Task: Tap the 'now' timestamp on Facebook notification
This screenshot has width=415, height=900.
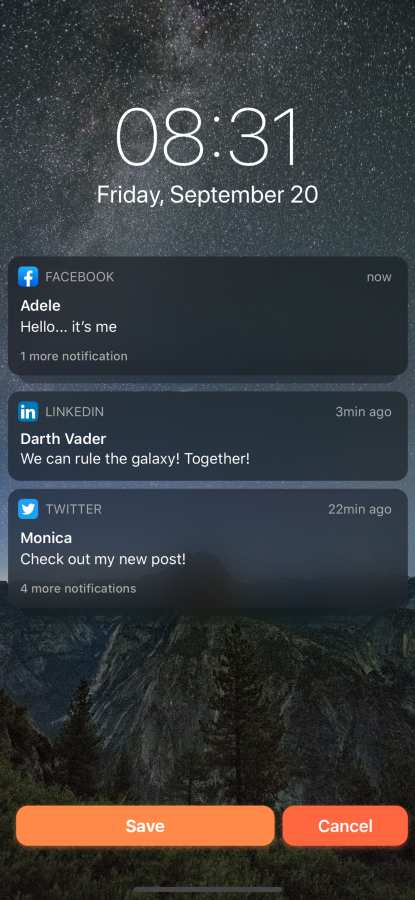Action: [x=379, y=277]
